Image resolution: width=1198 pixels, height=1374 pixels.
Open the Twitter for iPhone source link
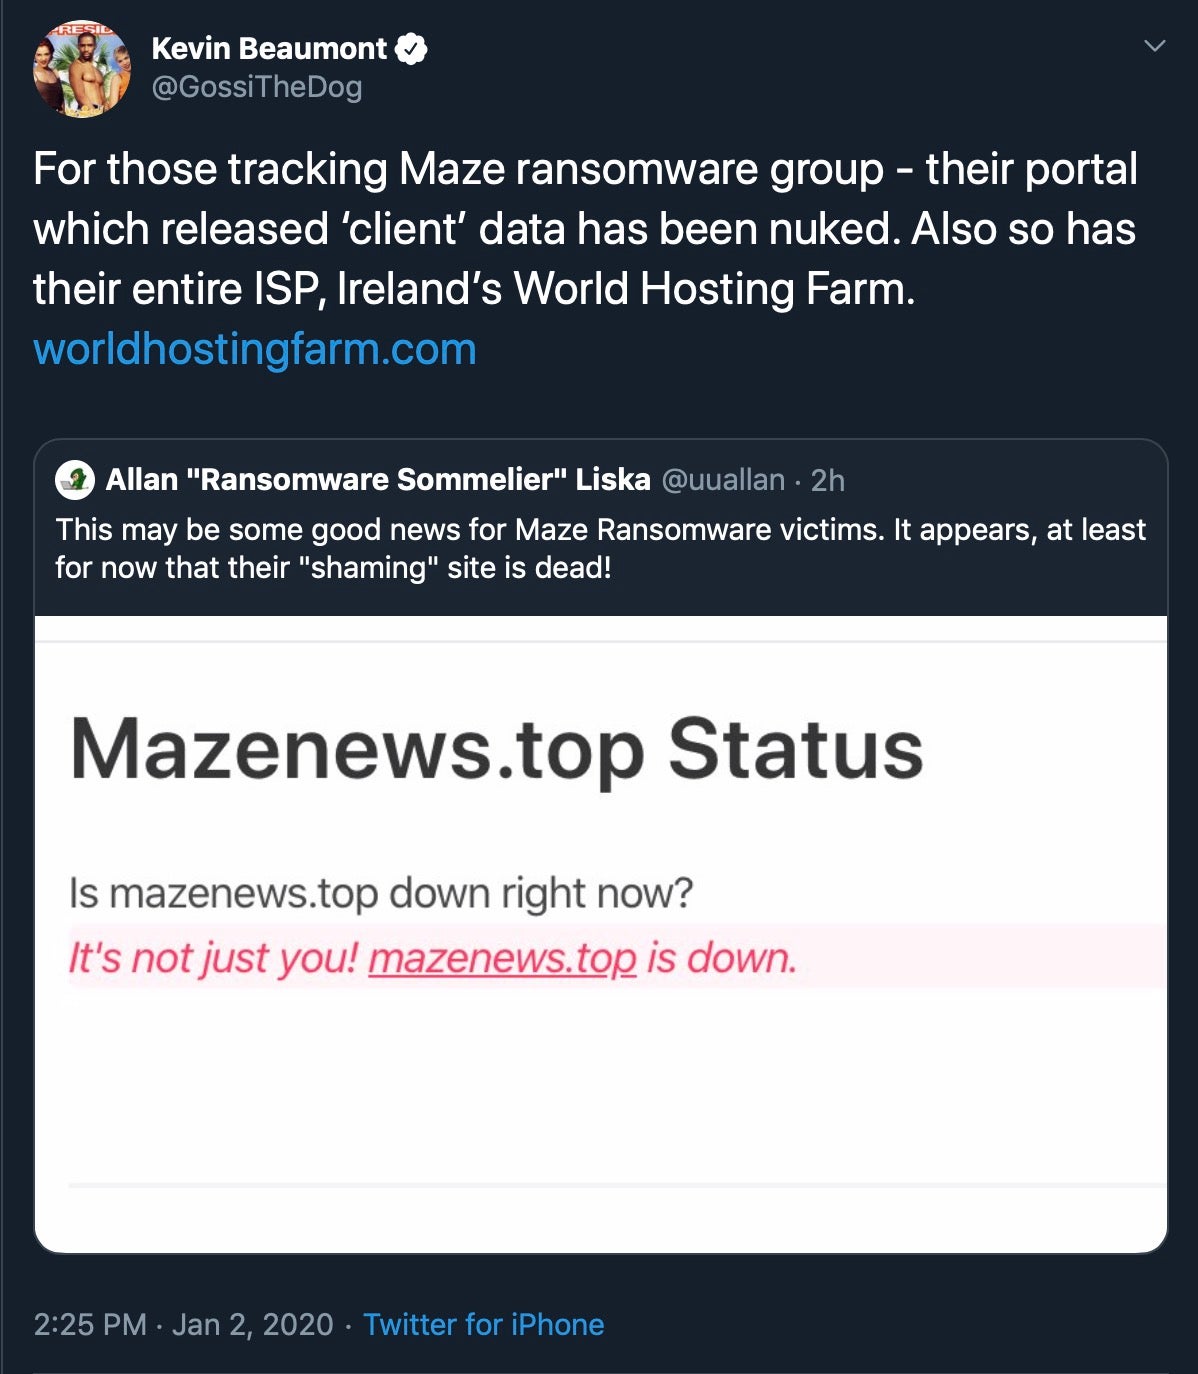click(x=483, y=1324)
